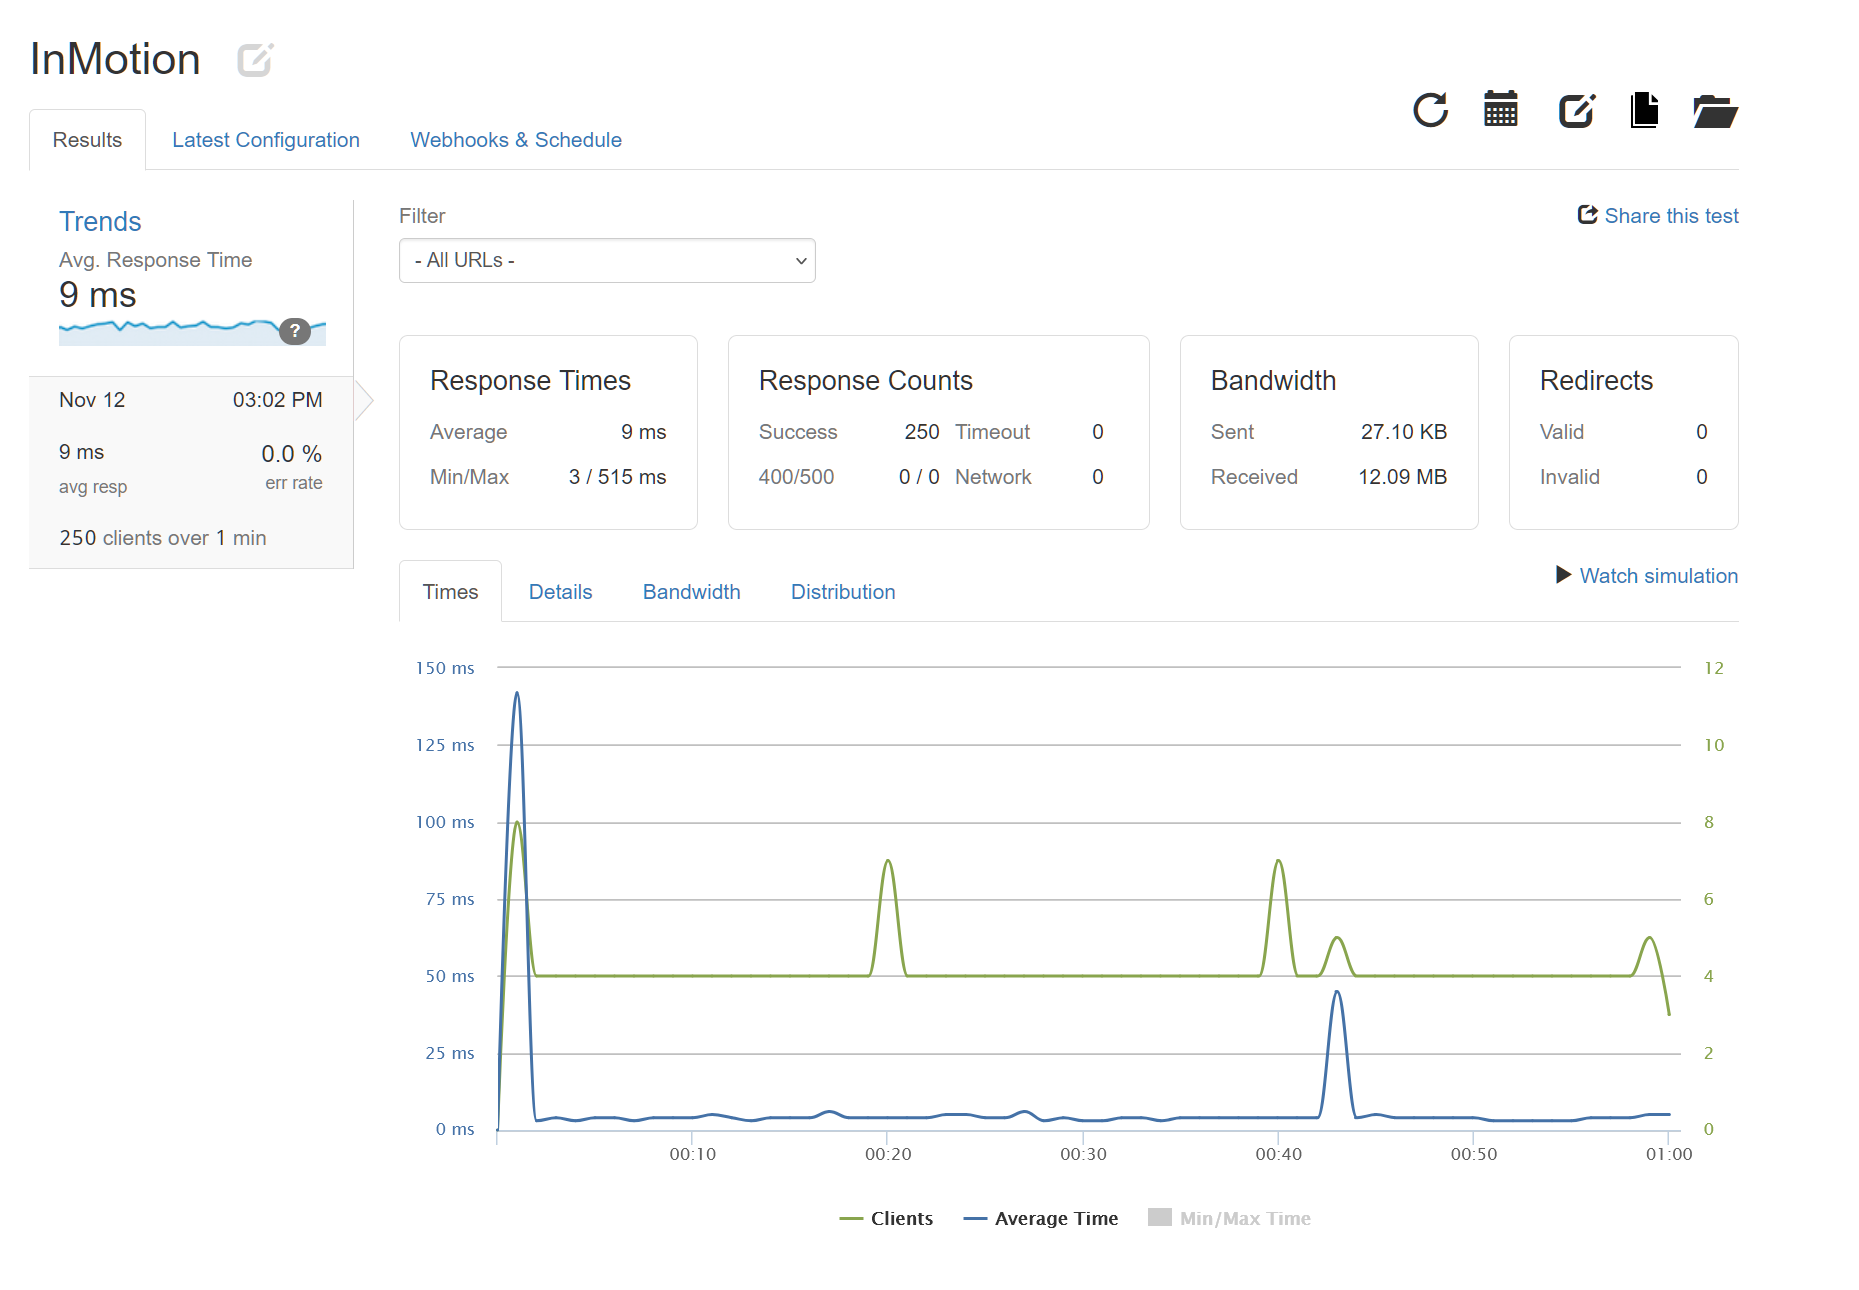Click the share icon next to Share this test

point(1587,215)
